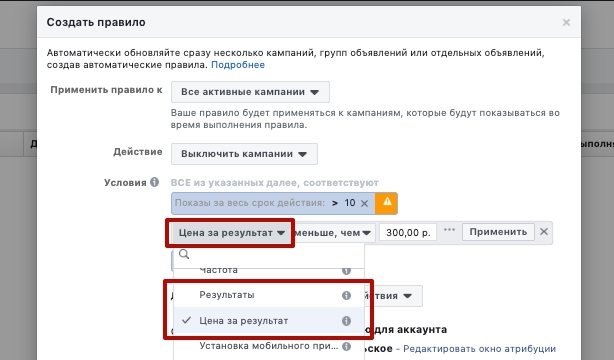Click info icon beside Цена за результат
The image size is (614, 360).
pos(346,321)
